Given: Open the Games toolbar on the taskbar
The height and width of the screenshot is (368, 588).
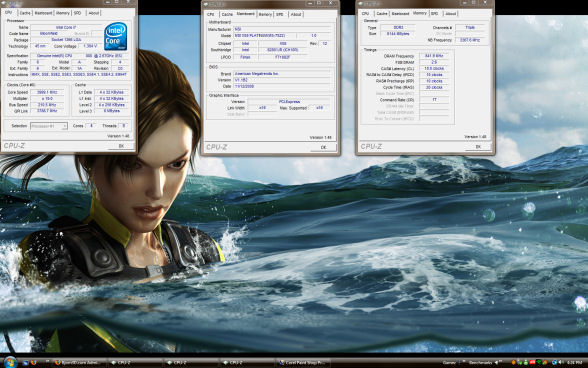Looking at the screenshot, I should [x=449, y=363].
